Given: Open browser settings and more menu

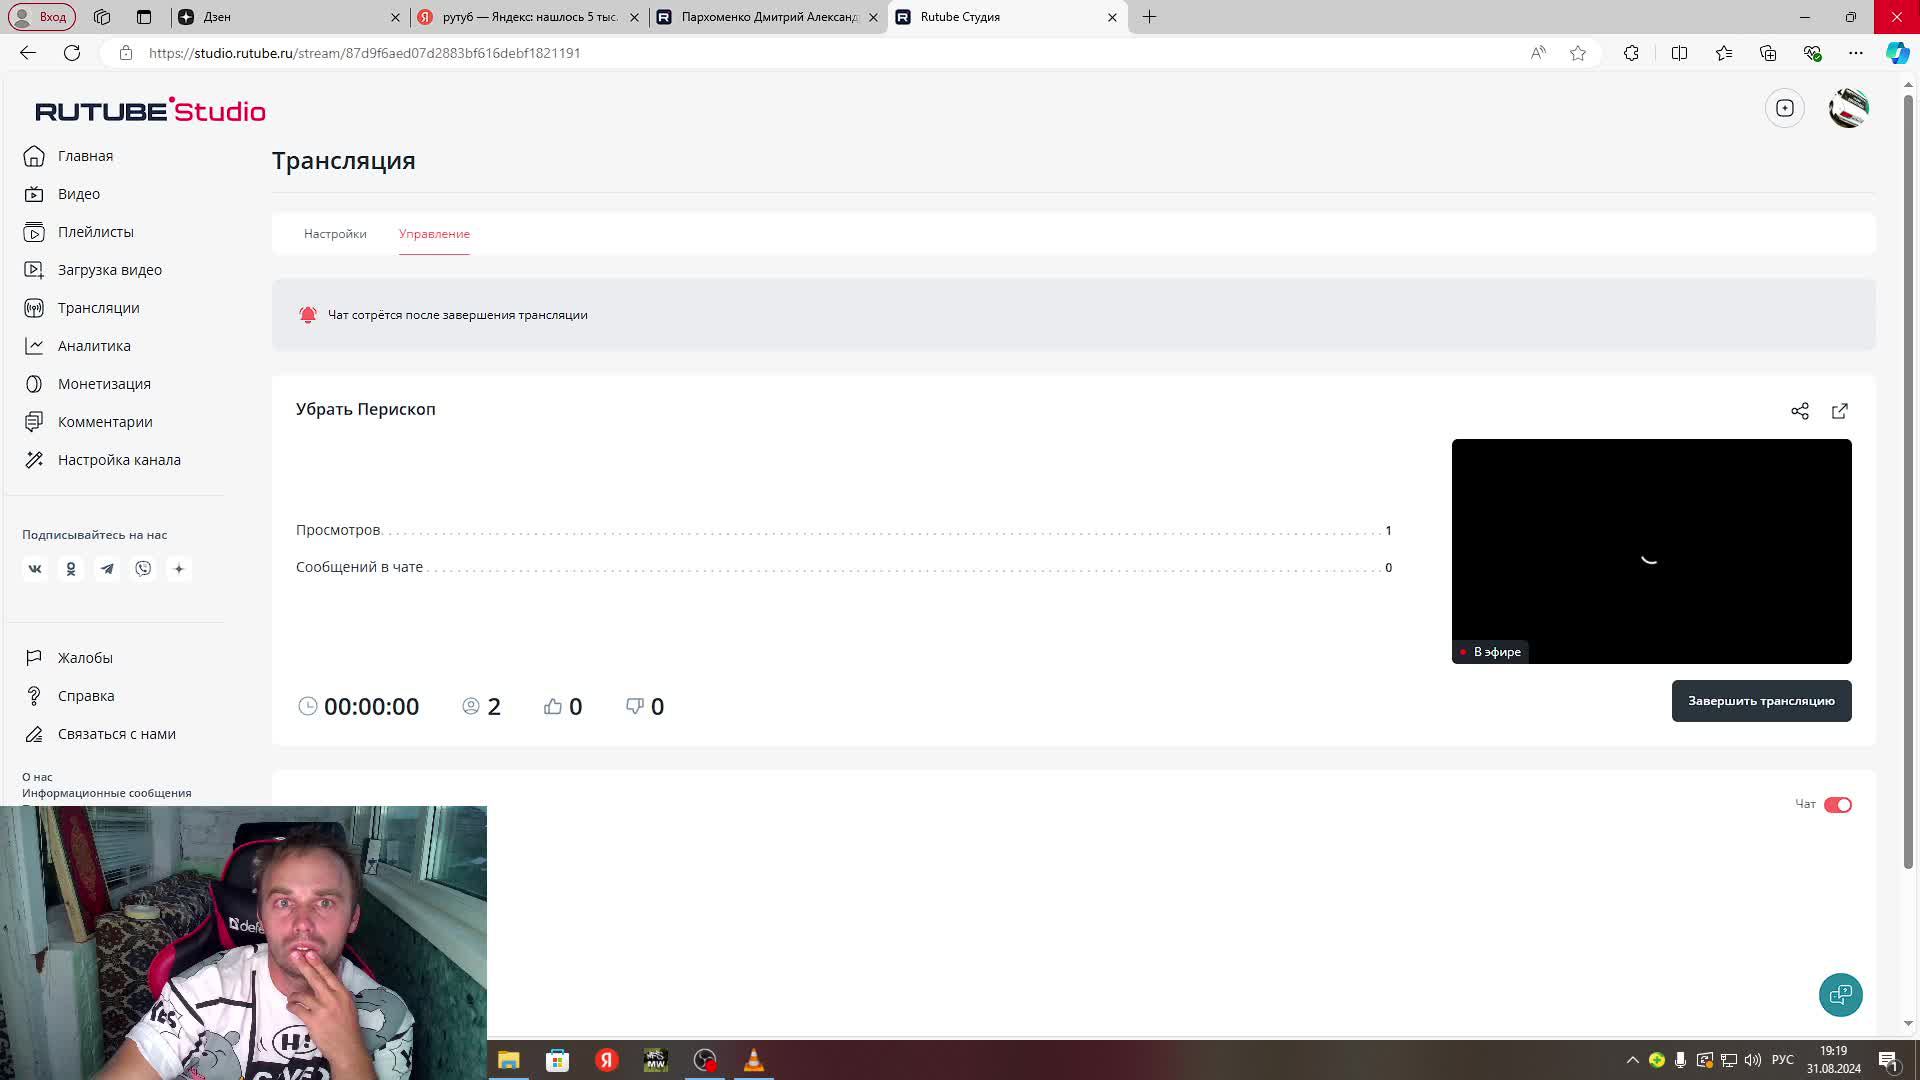Looking at the screenshot, I should click(1856, 53).
